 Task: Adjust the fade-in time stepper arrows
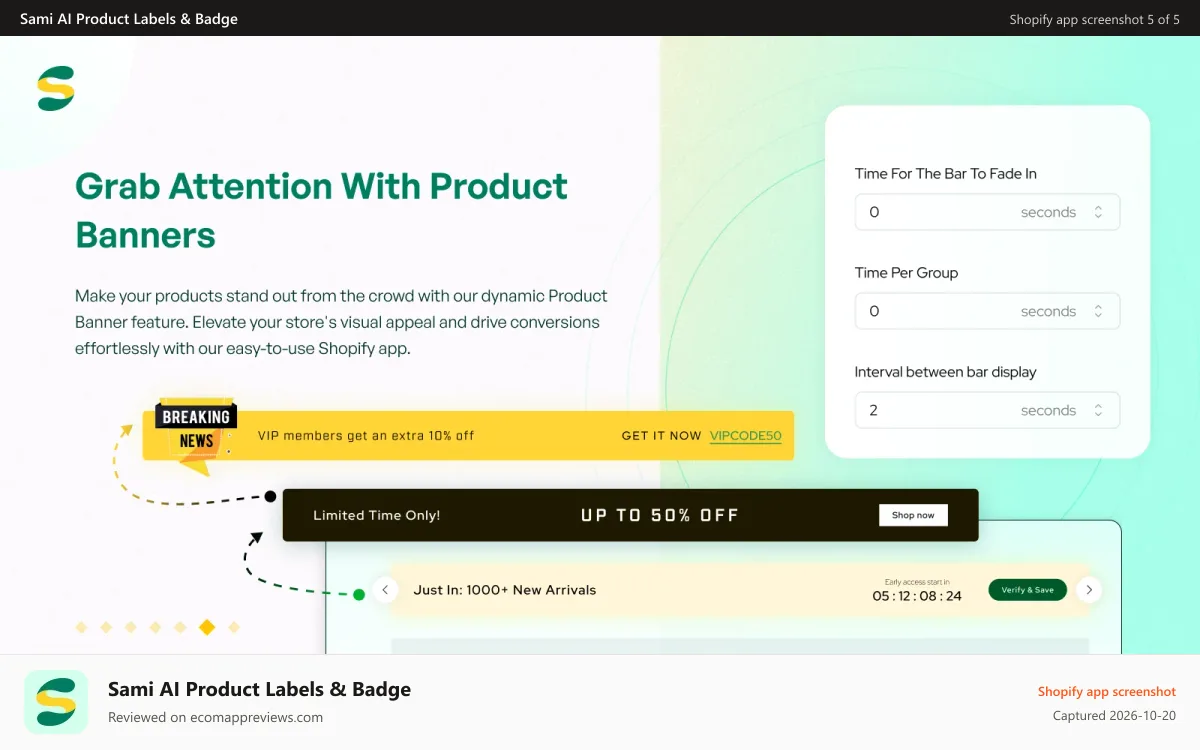coord(1098,212)
